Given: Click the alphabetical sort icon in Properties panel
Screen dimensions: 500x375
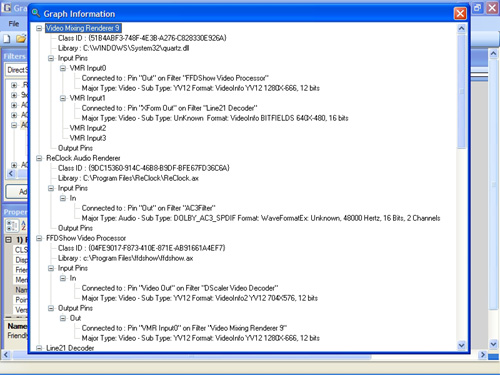Looking at the screenshot, I should [23, 225].
